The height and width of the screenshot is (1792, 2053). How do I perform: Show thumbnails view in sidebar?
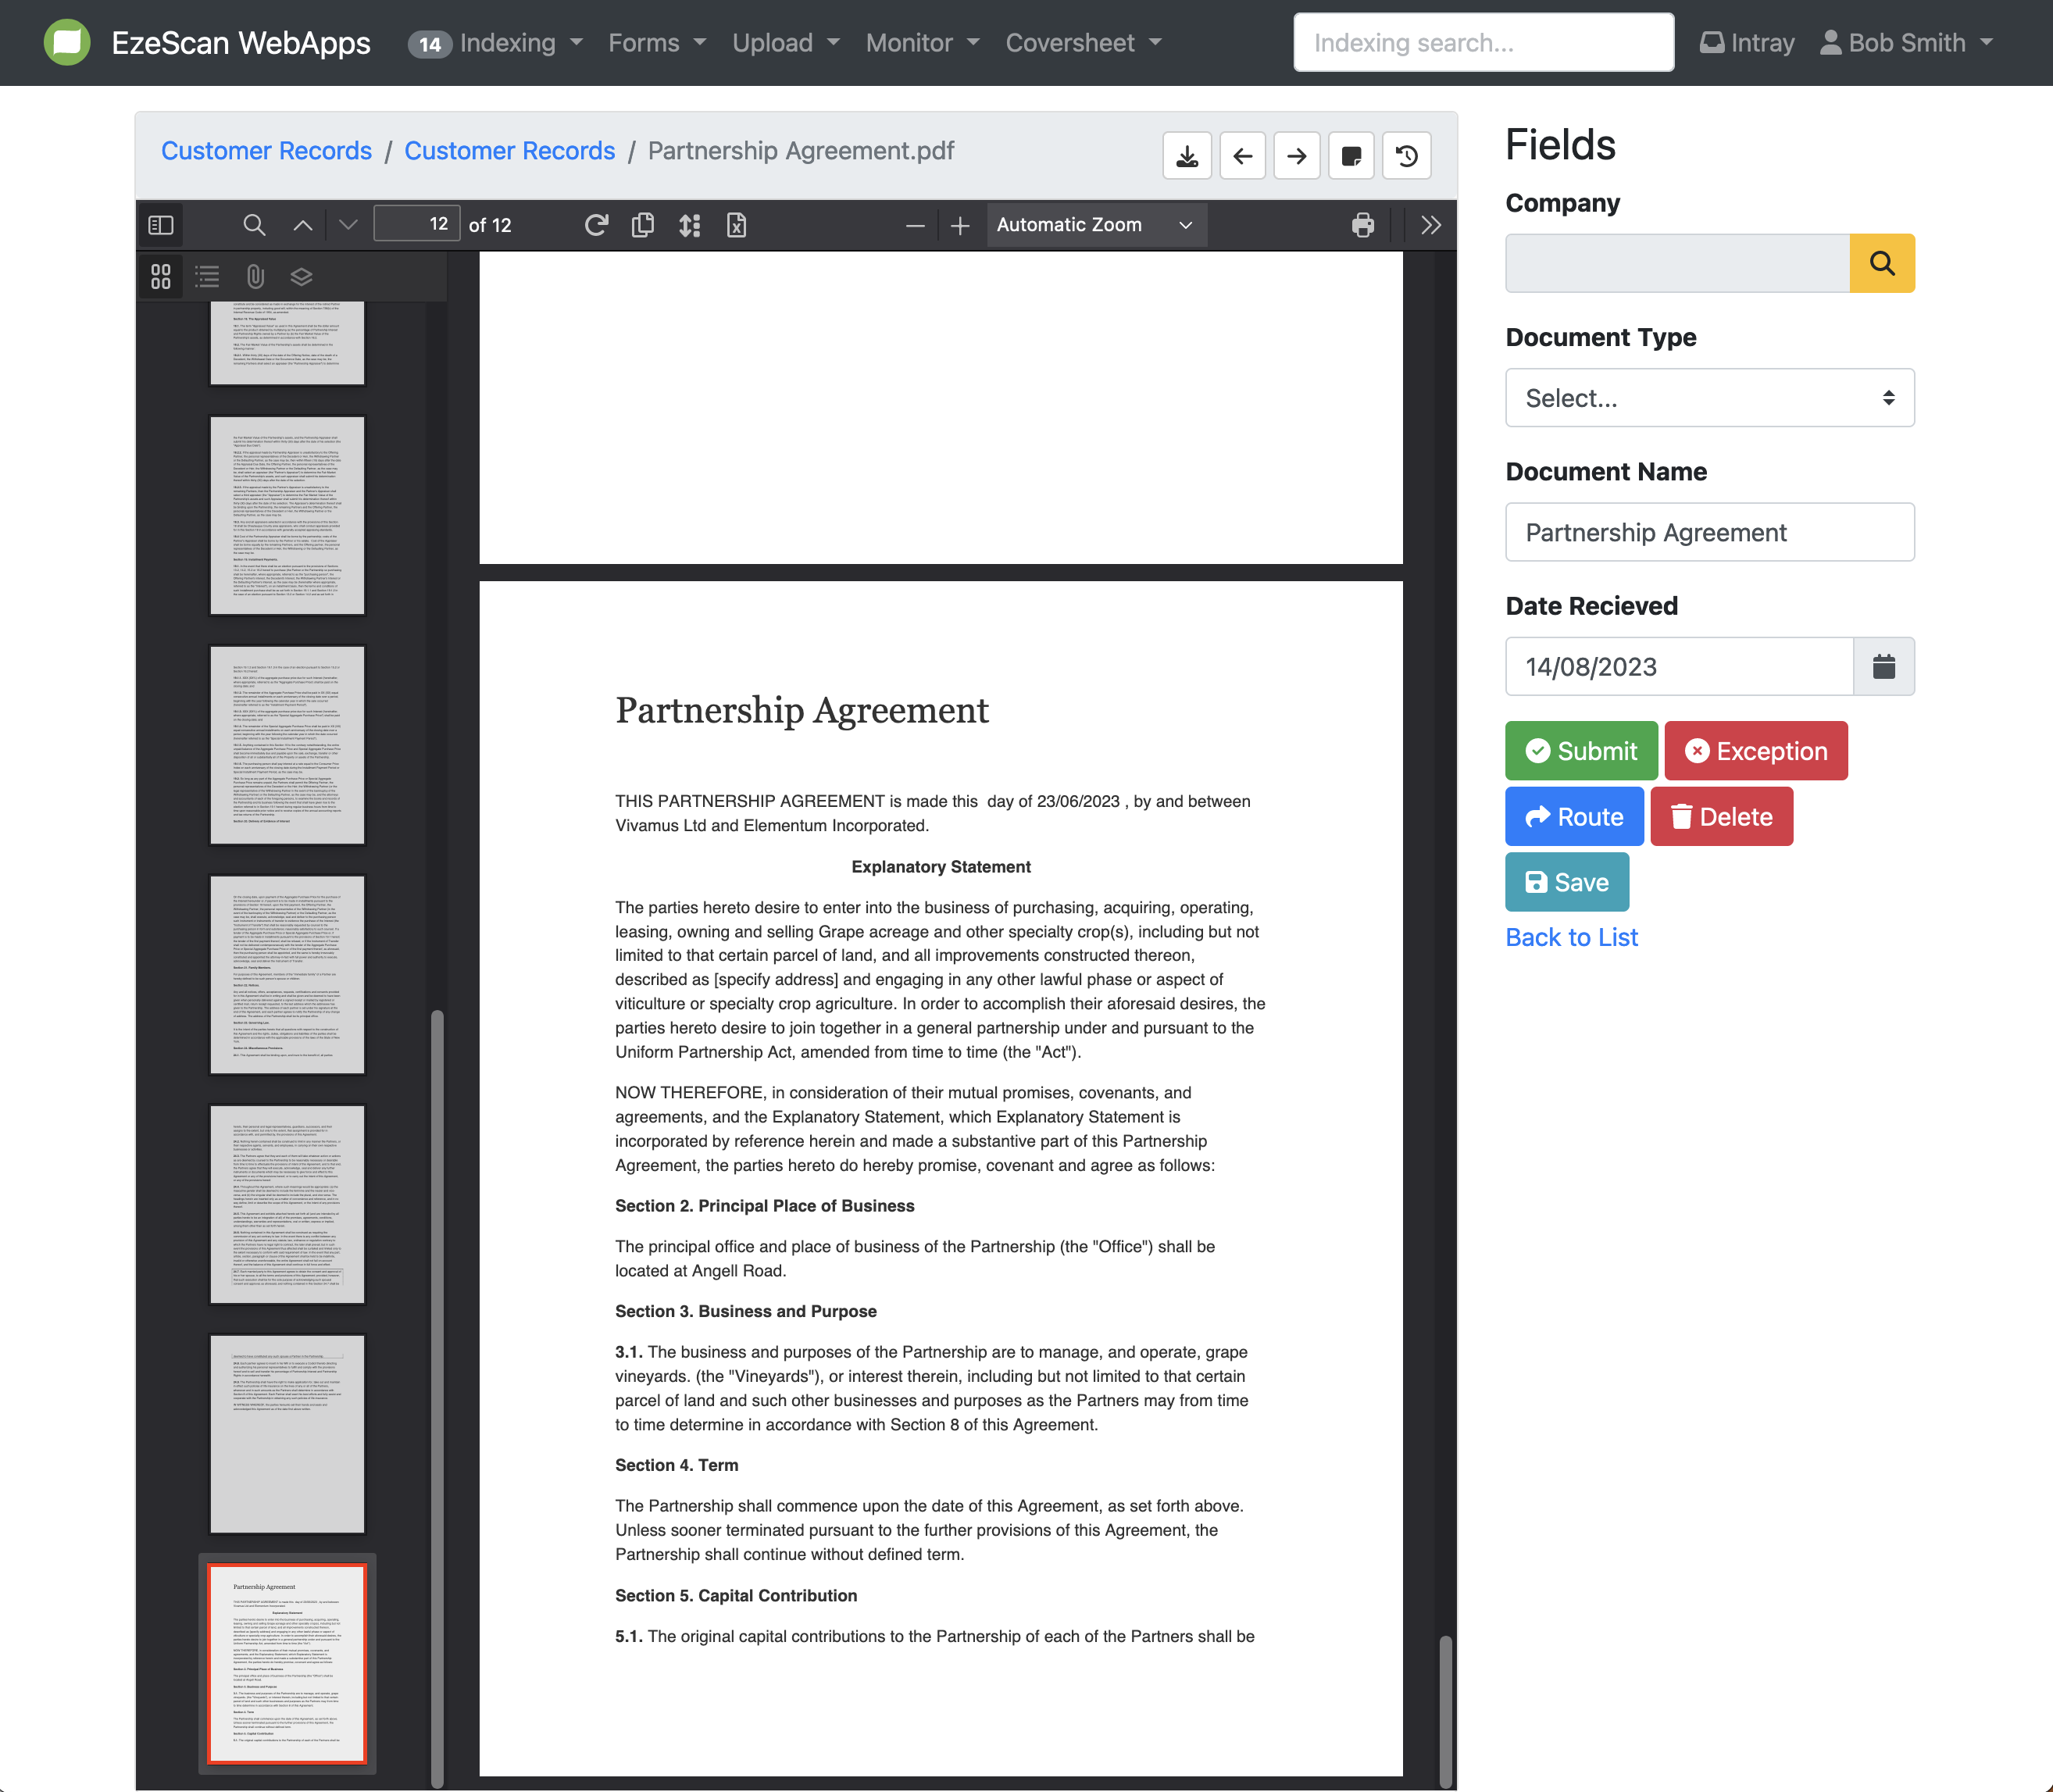tap(161, 277)
